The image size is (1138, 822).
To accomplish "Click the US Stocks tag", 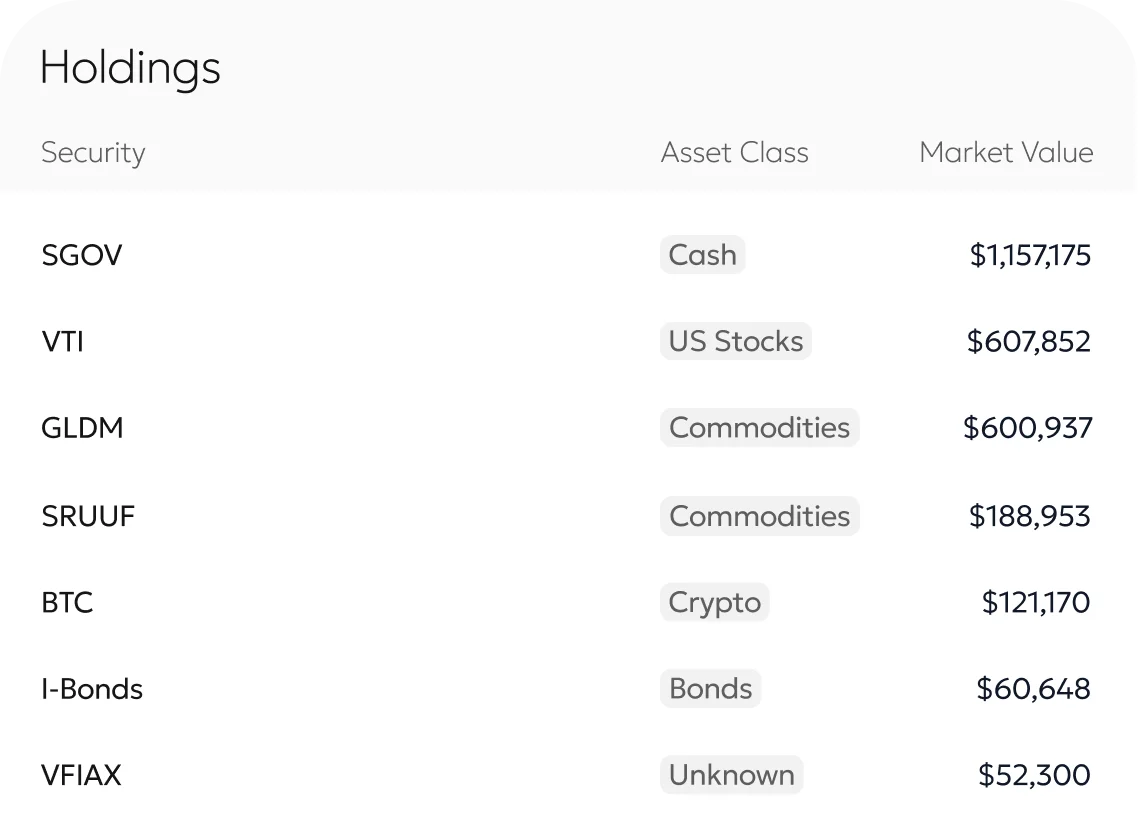I will tap(735, 342).
